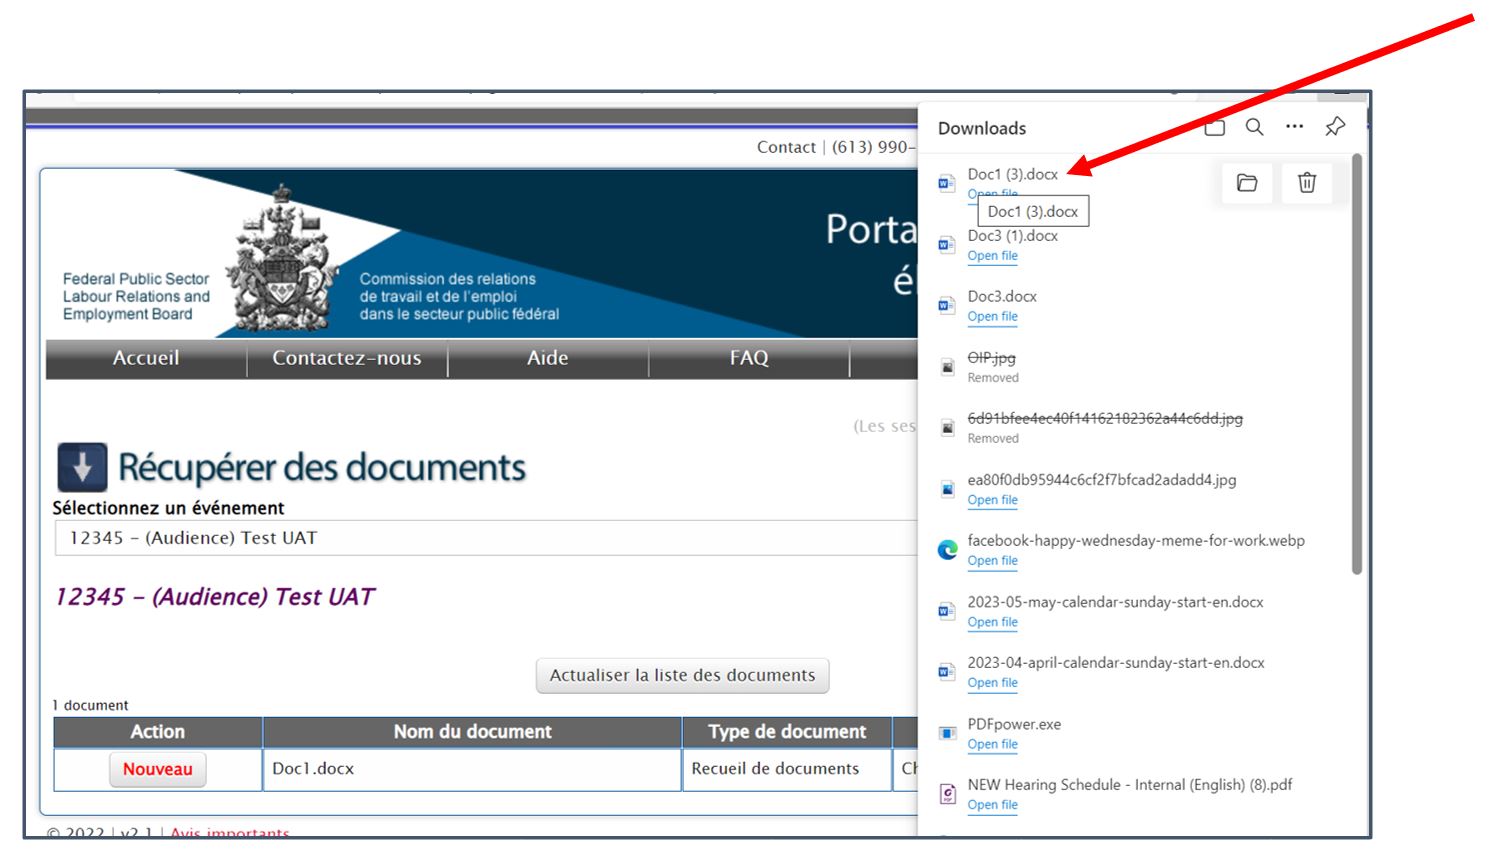Open the FAQ menu item
Screen dimensions: 1491x856
[x=749, y=358]
